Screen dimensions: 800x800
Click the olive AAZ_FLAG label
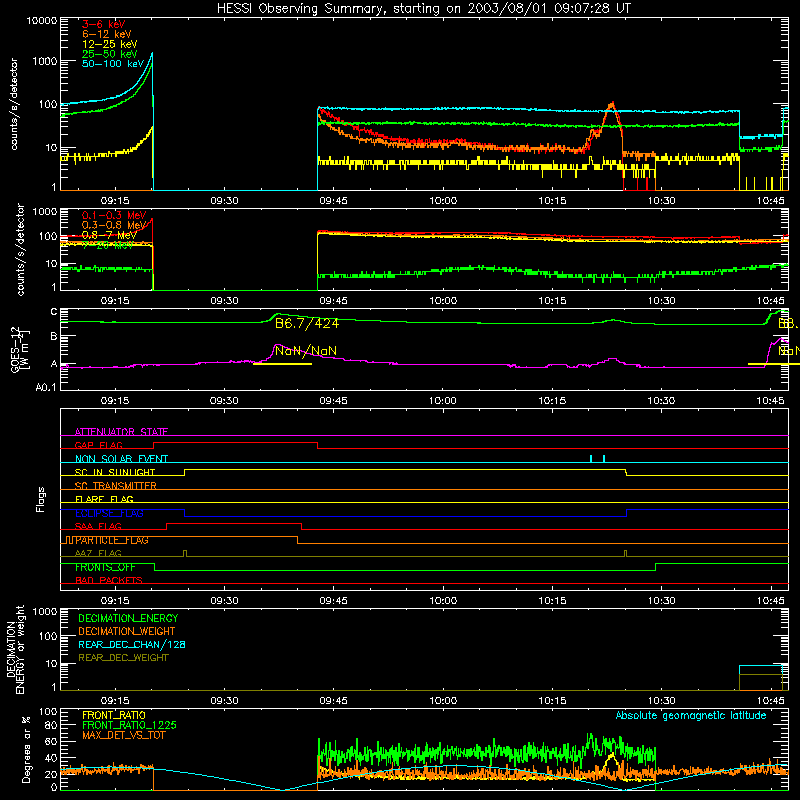click(98, 554)
